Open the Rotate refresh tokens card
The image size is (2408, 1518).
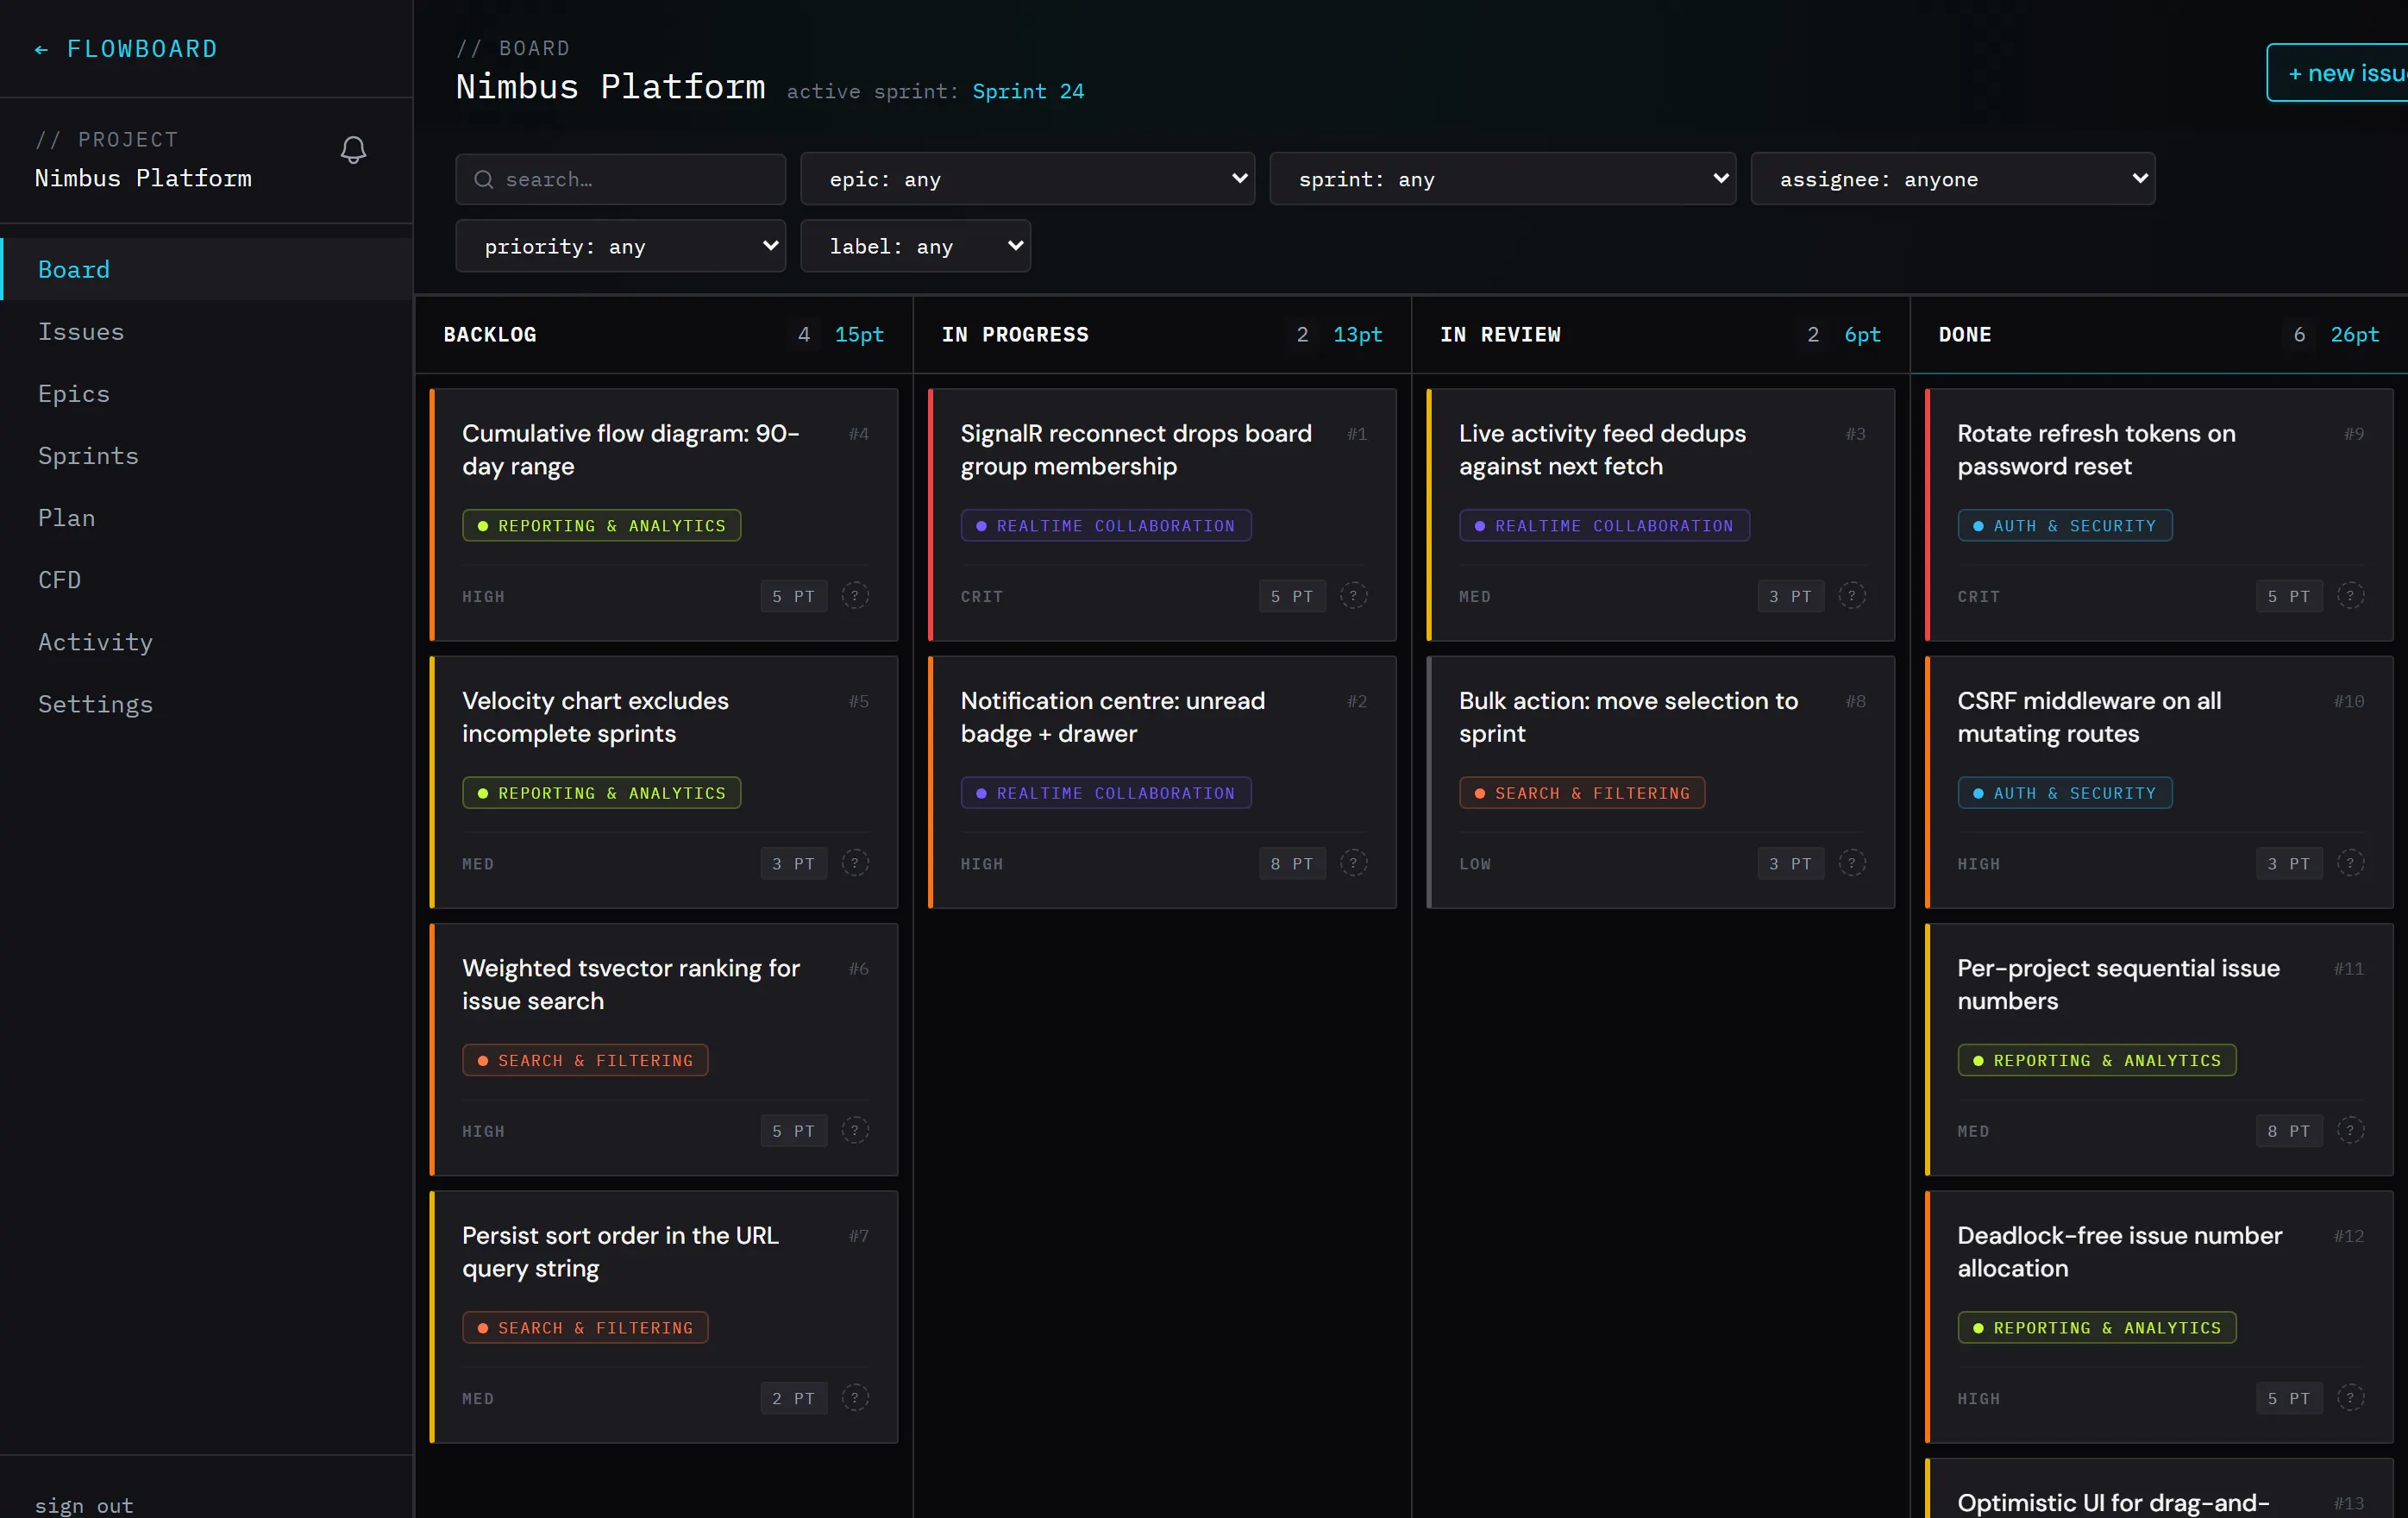coord(2159,515)
